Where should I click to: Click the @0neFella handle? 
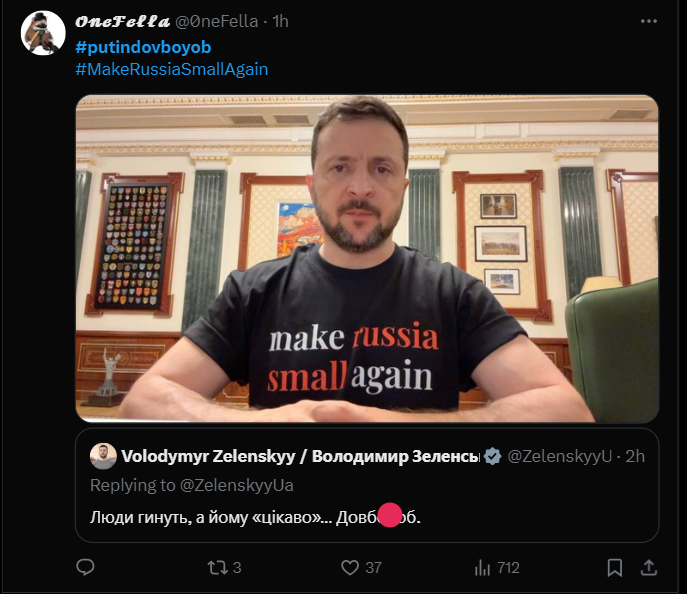point(215,22)
